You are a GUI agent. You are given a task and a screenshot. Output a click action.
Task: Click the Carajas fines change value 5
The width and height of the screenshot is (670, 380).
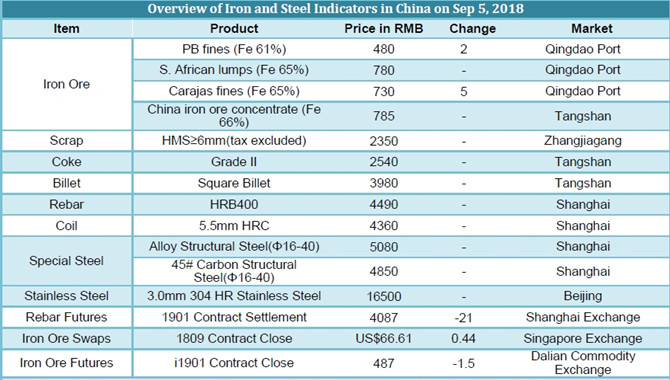(464, 91)
